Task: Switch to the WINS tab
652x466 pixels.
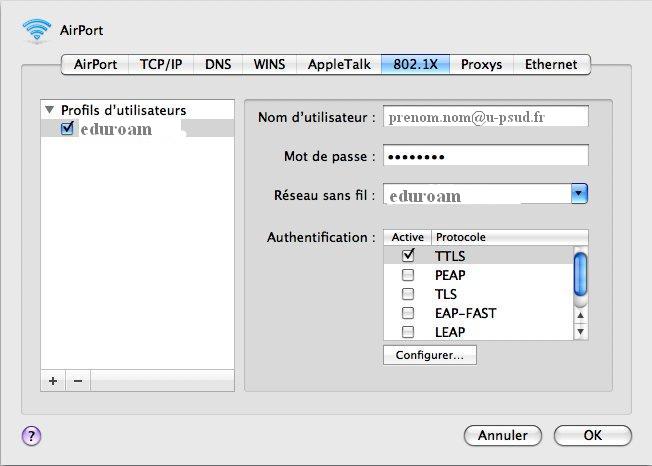Action: tap(269, 64)
